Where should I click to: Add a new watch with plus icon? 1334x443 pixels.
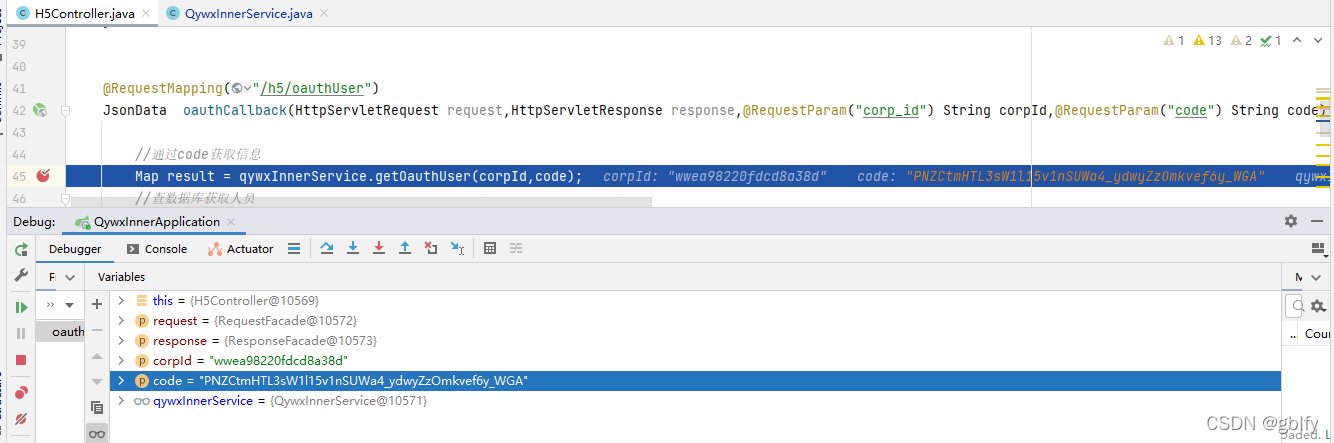tap(97, 304)
